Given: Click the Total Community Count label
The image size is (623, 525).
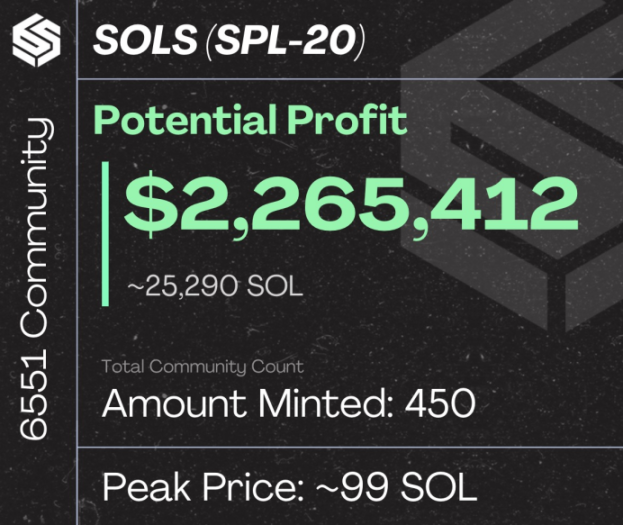Looking at the screenshot, I should 203,366.
